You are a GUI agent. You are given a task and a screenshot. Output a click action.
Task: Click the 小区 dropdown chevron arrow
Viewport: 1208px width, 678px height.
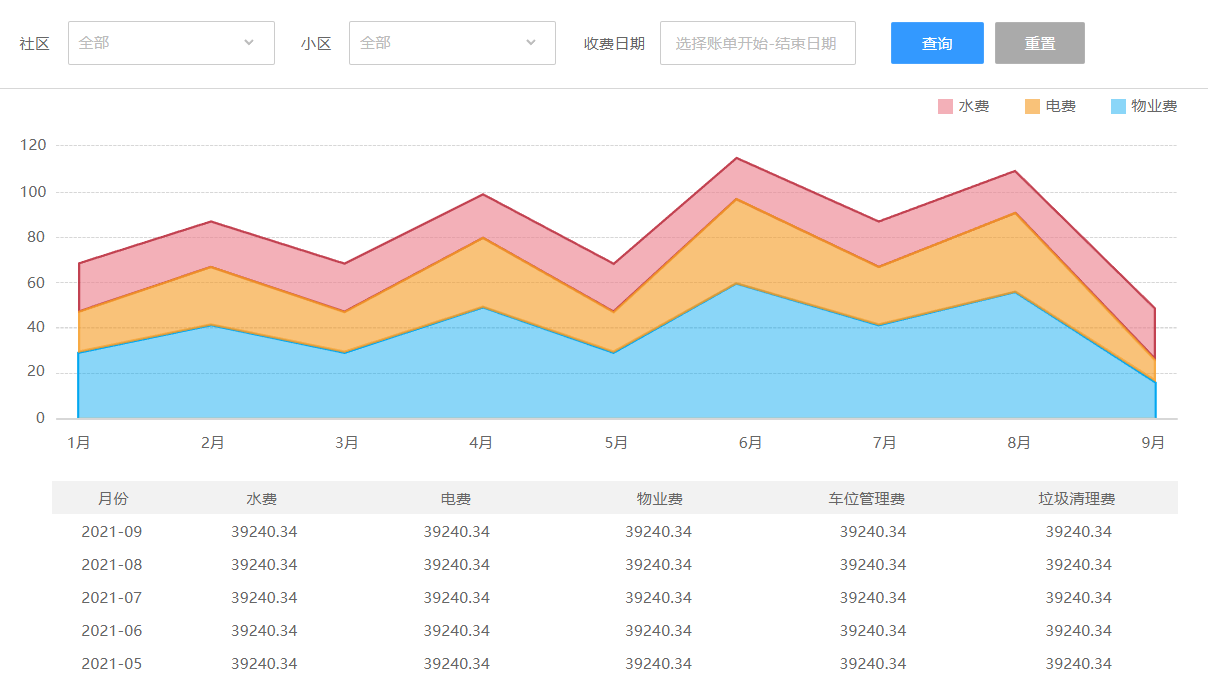[530, 43]
